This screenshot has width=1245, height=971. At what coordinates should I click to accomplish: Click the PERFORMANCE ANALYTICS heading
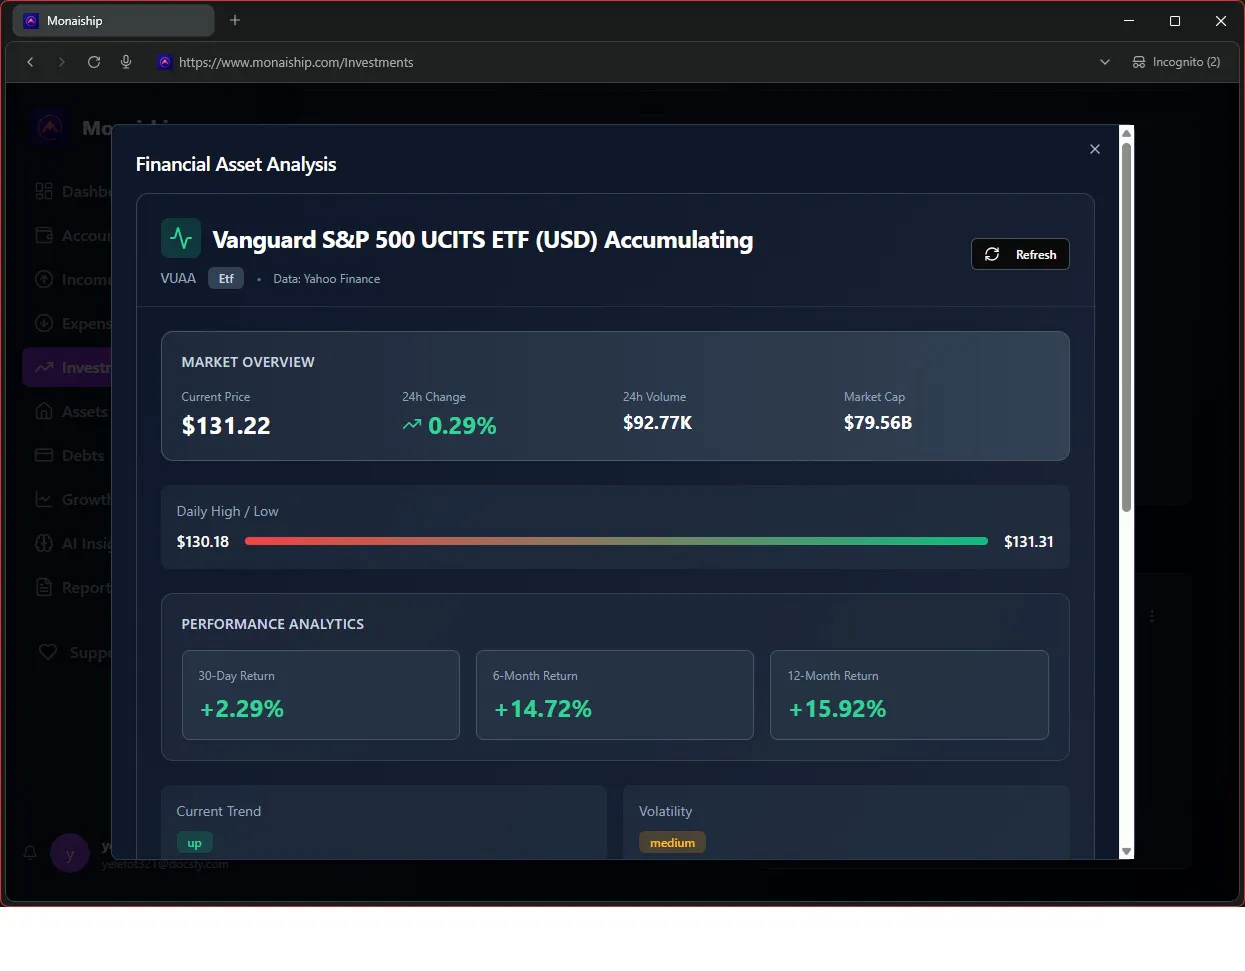[273, 624]
